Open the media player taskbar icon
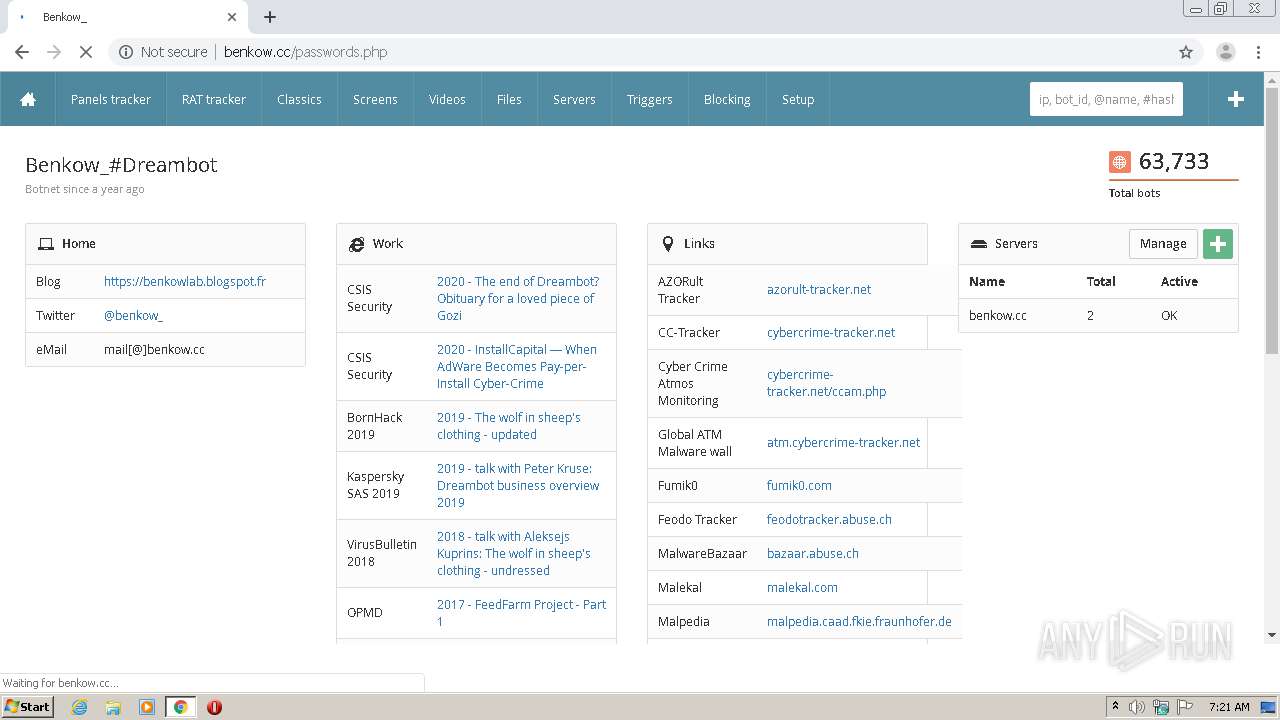The width and height of the screenshot is (1280, 720). [x=147, y=707]
